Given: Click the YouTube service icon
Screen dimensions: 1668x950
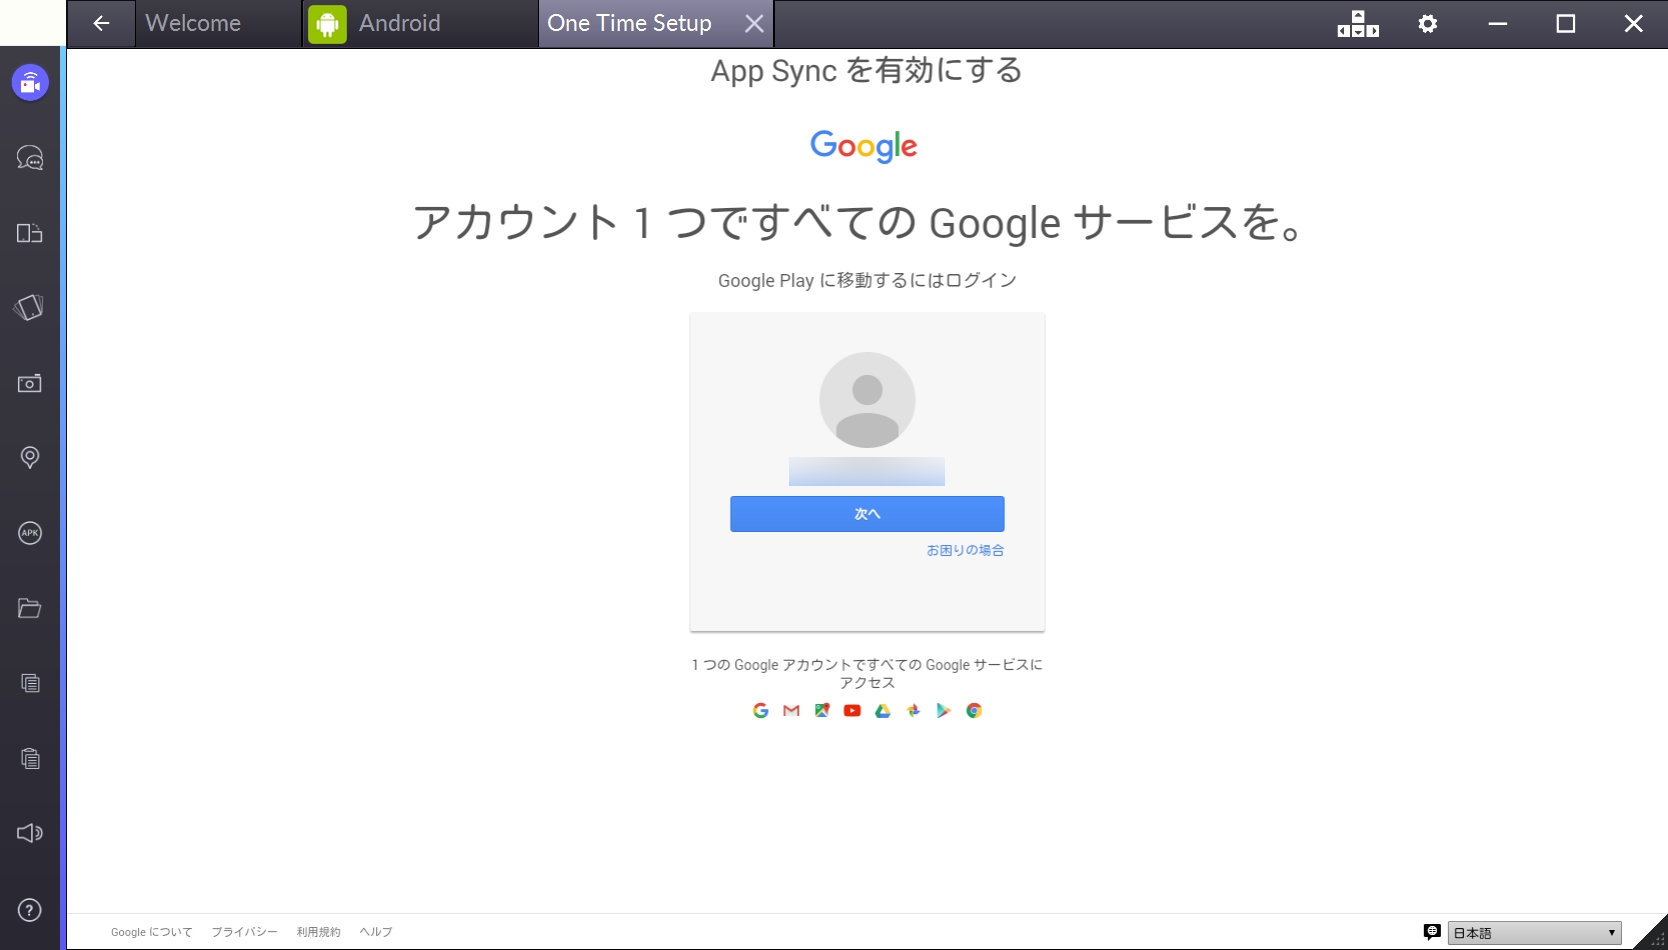Looking at the screenshot, I should 852,710.
